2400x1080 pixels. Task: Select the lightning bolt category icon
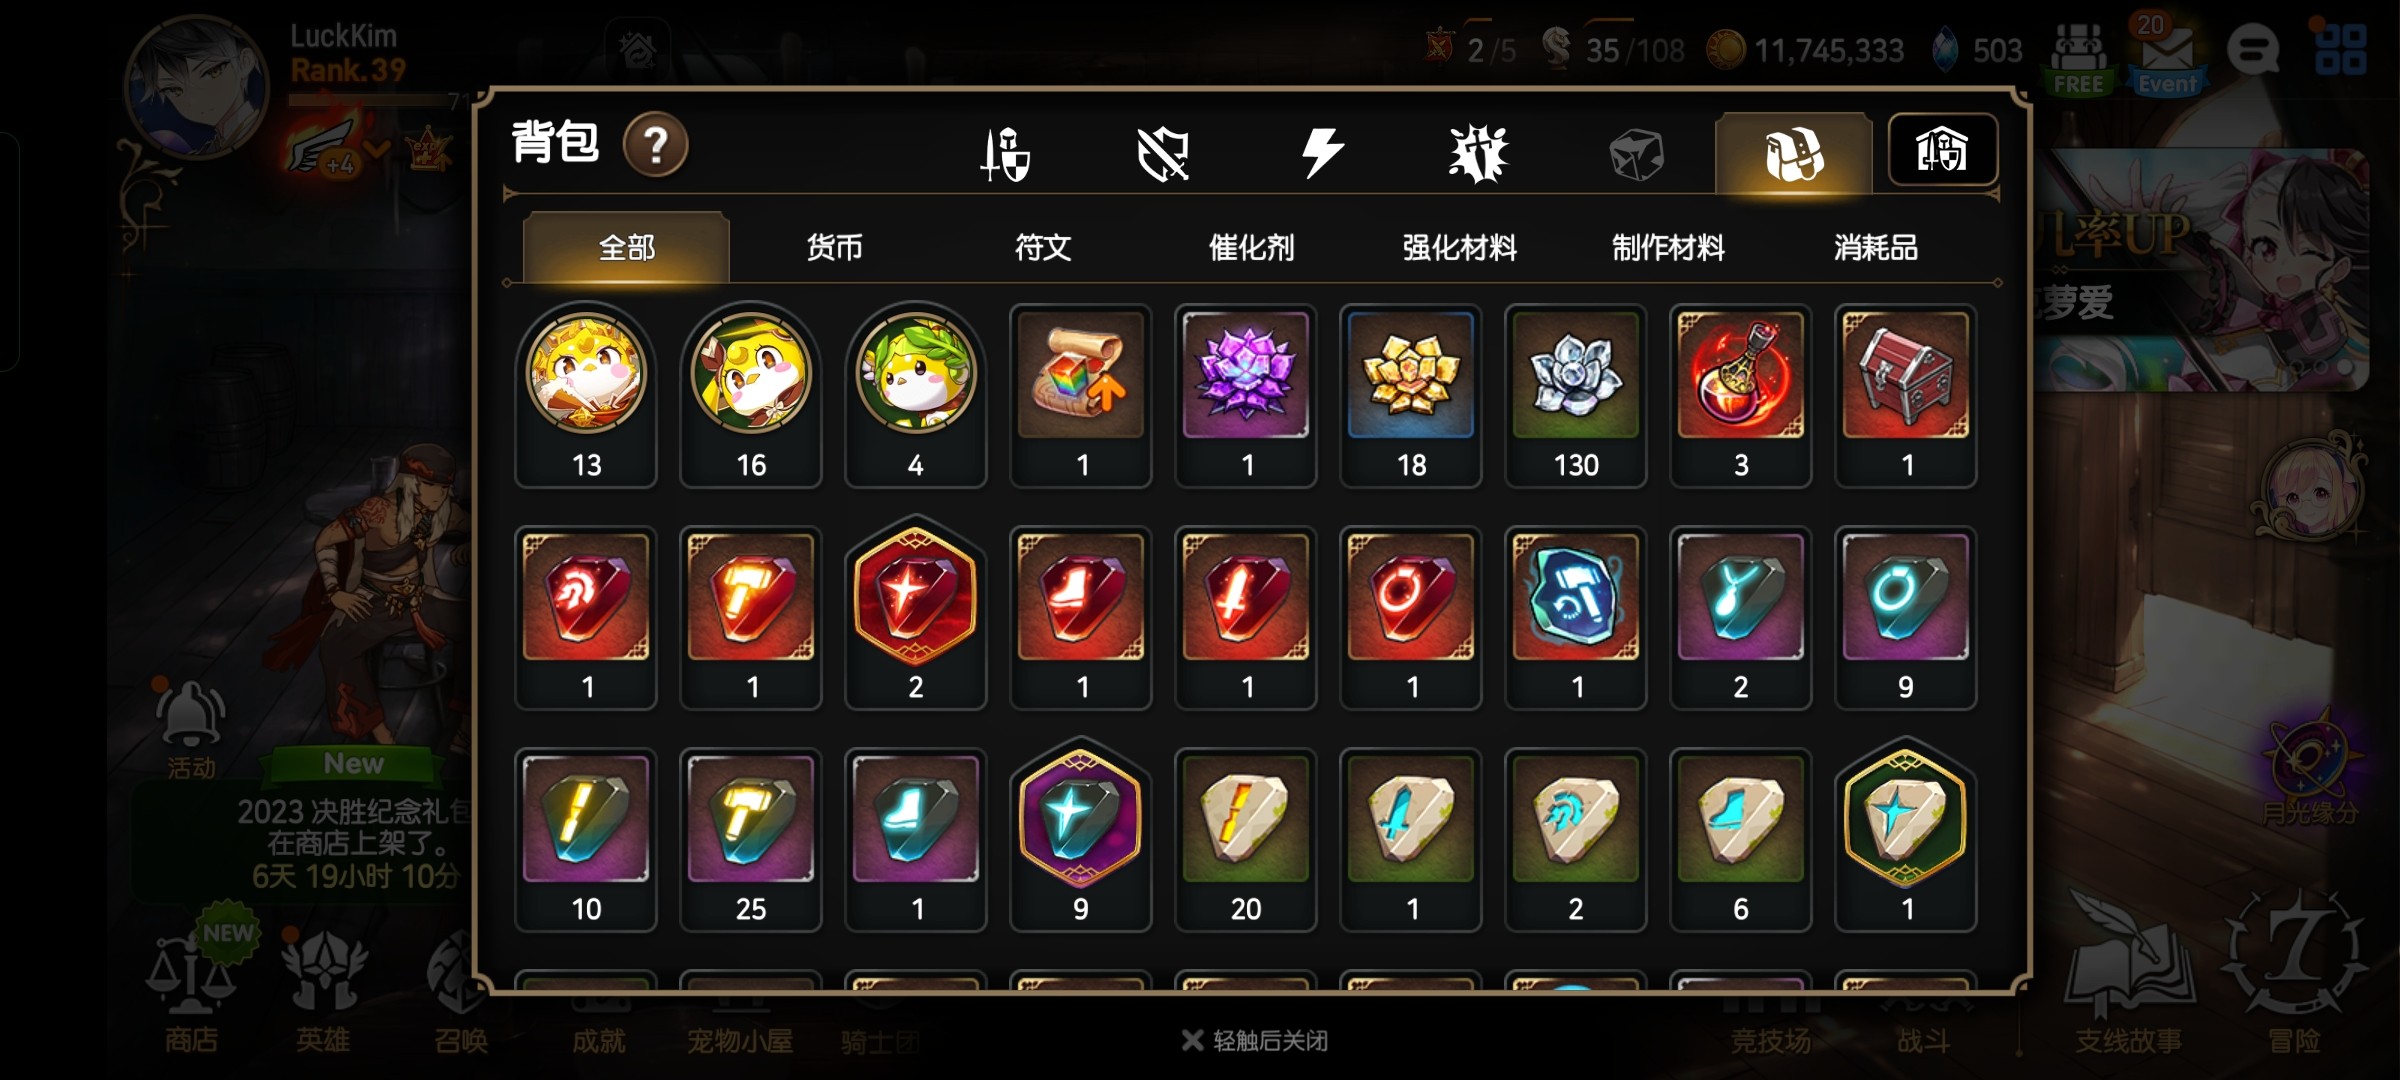click(x=1321, y=154)
